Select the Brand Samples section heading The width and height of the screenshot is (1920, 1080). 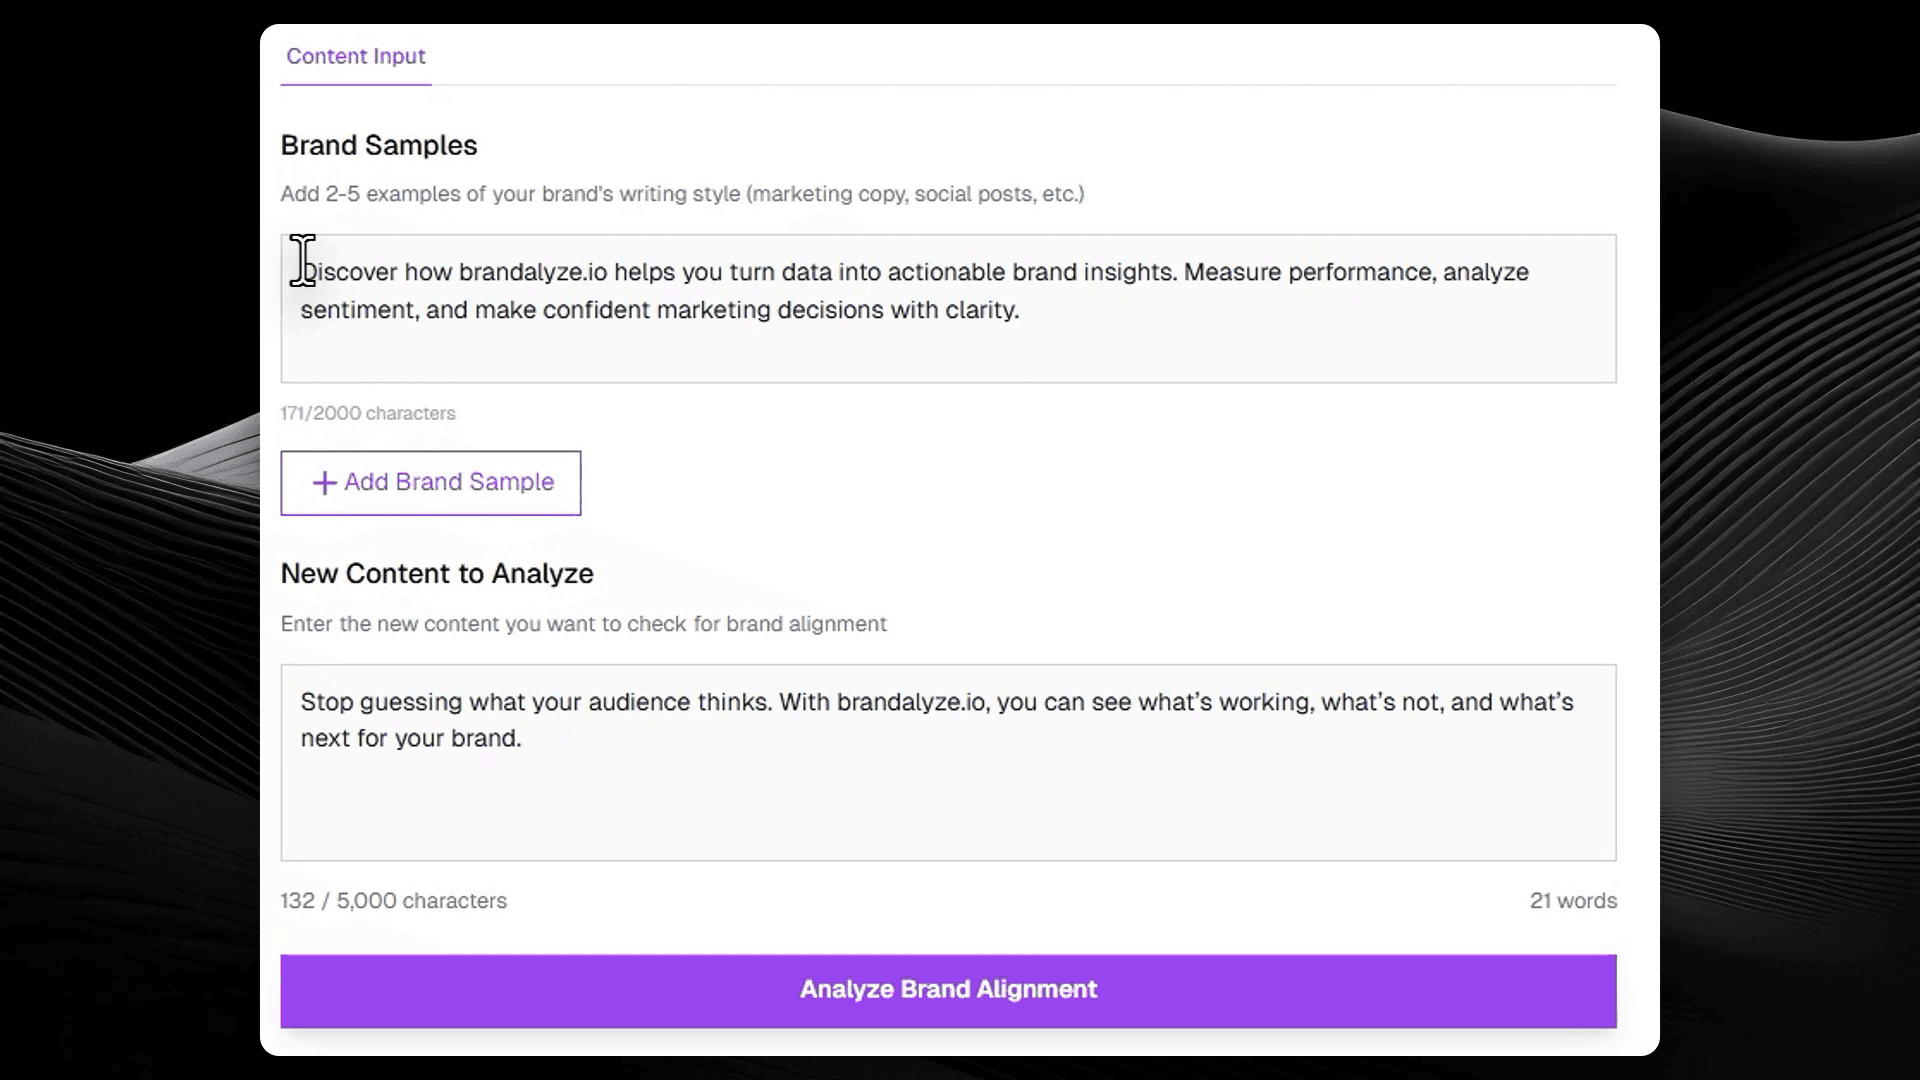click(378, 146)
